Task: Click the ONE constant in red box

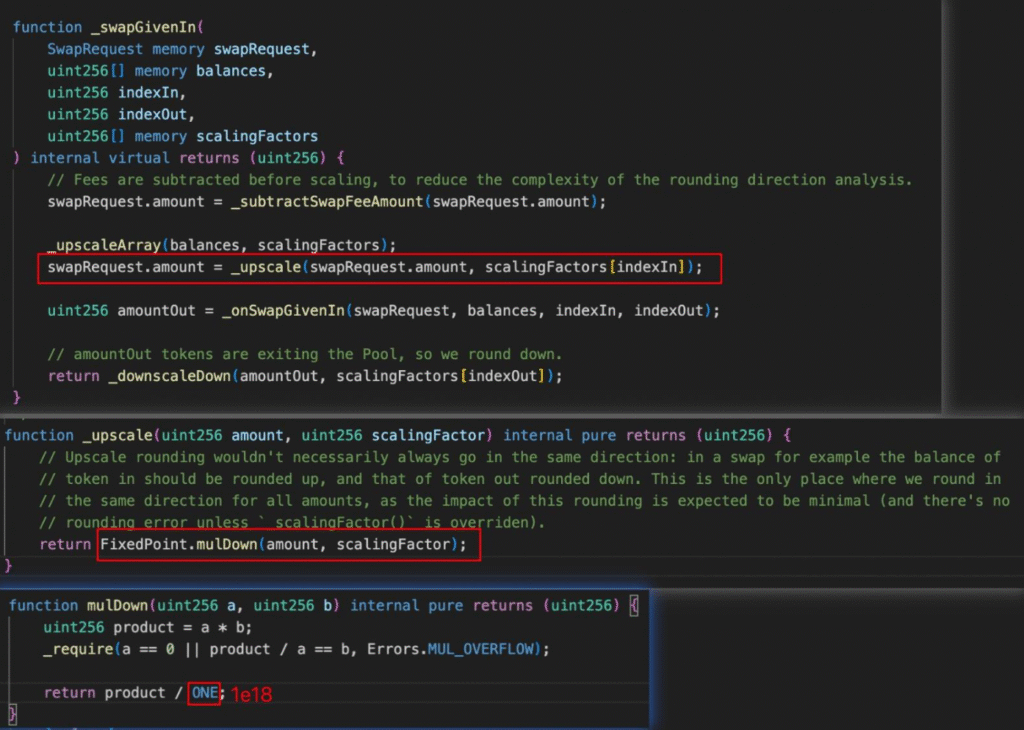Action: (205, 692)
